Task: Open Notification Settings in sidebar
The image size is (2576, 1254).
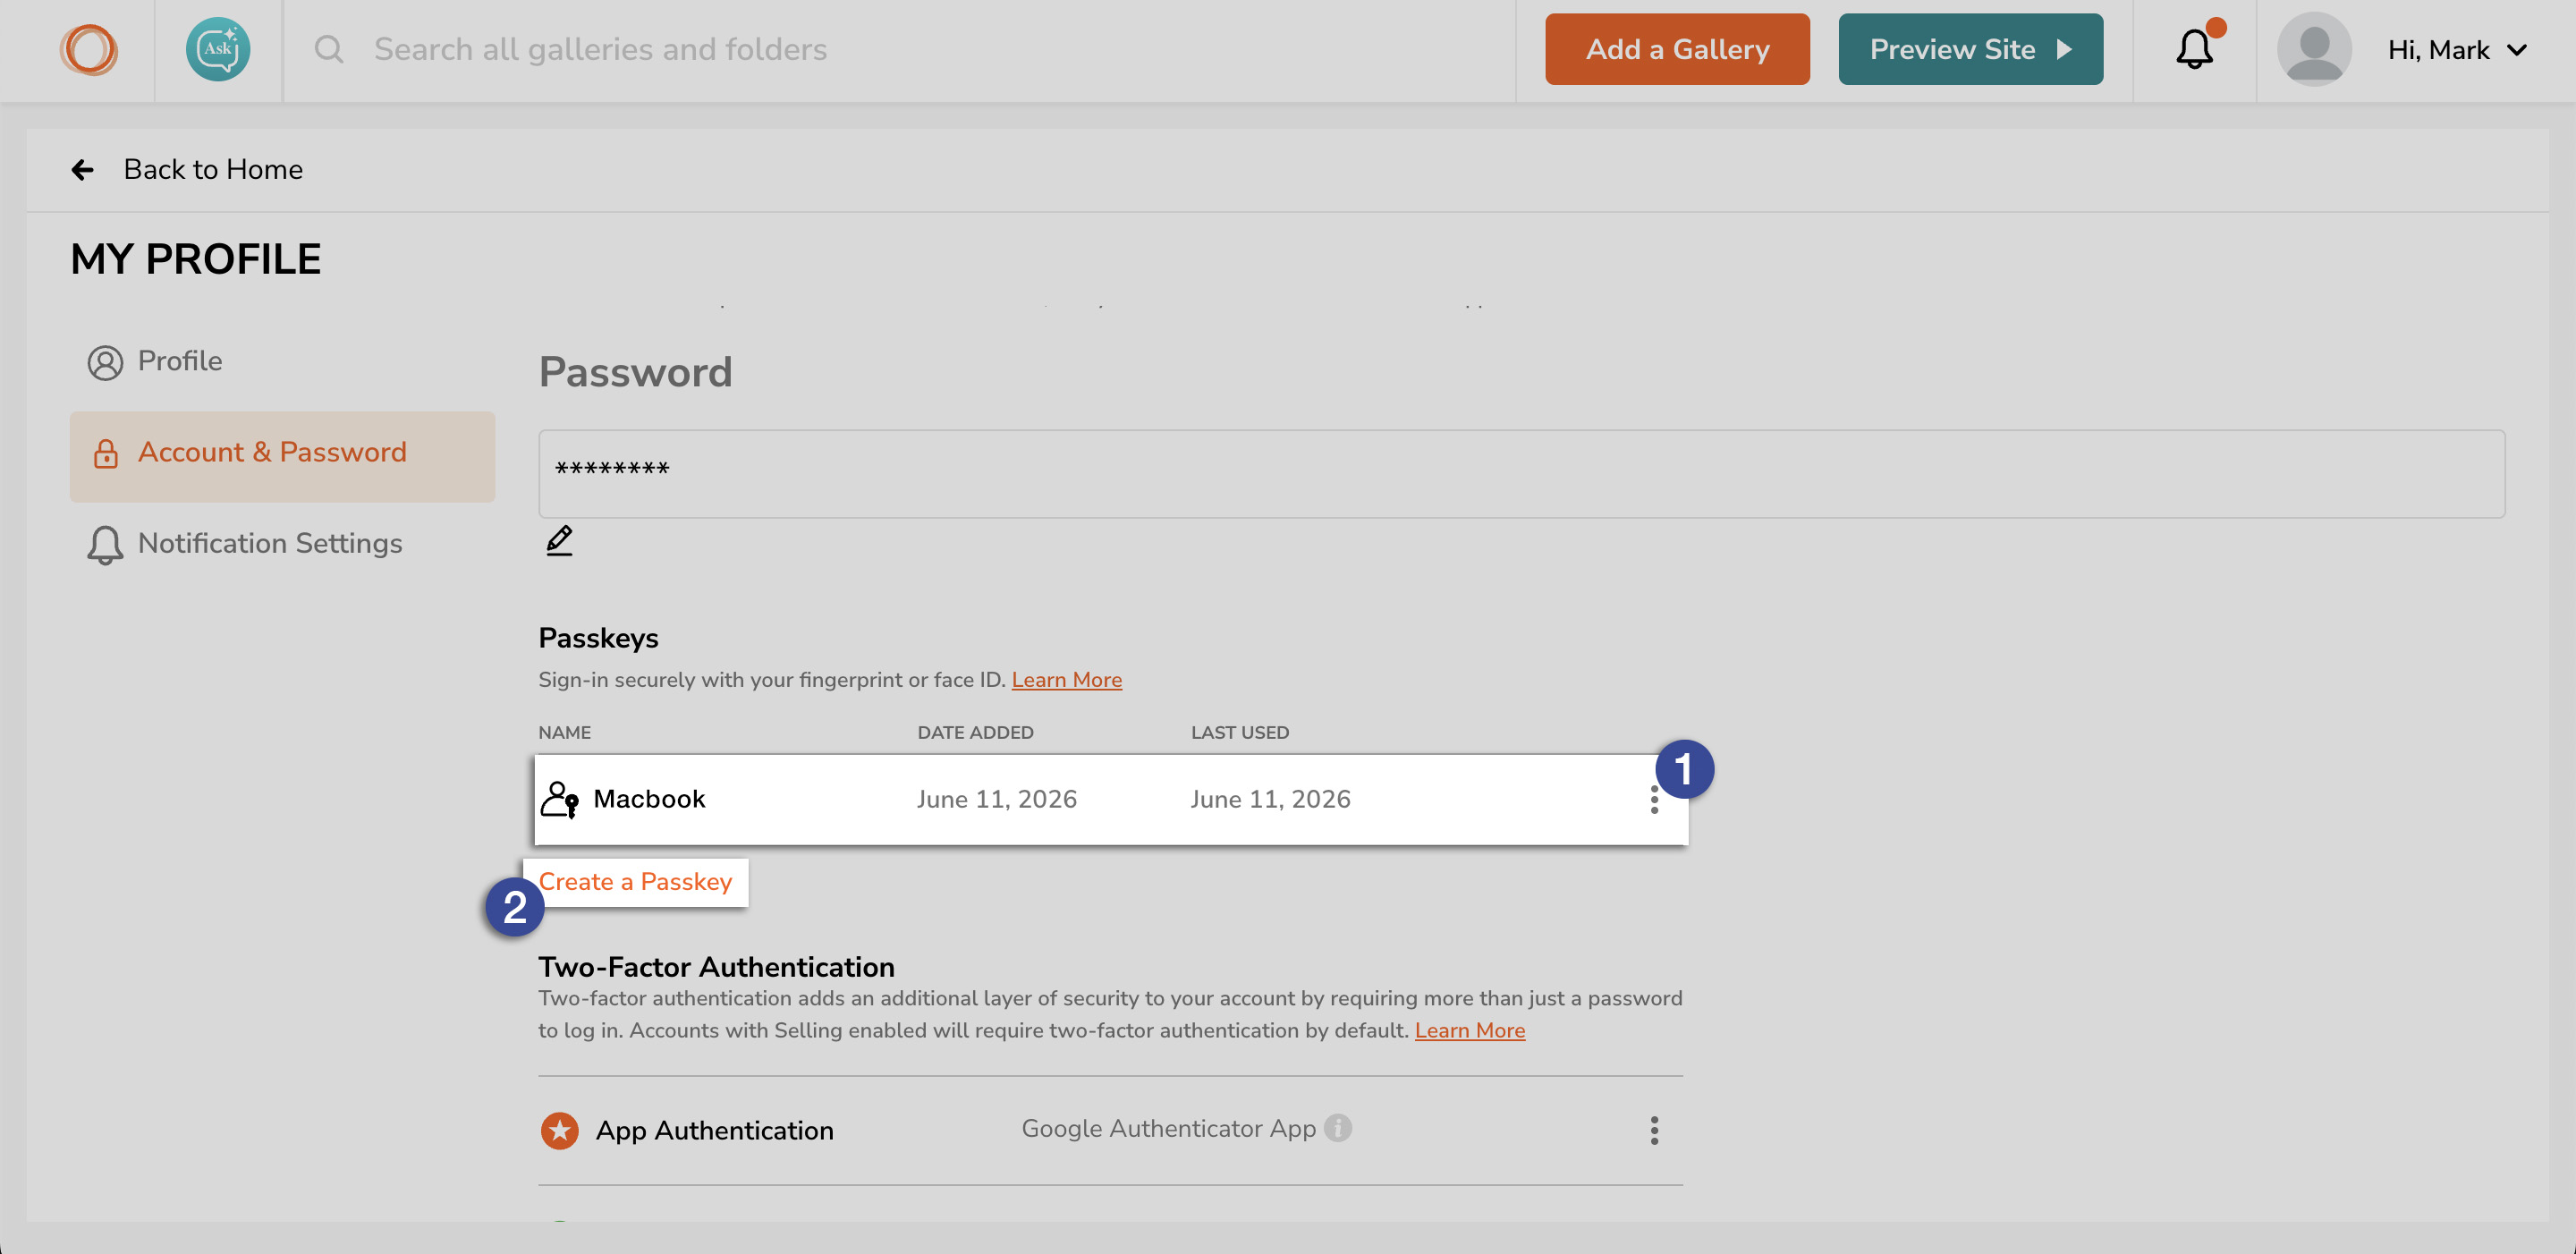Action: [x=245, y=544]
